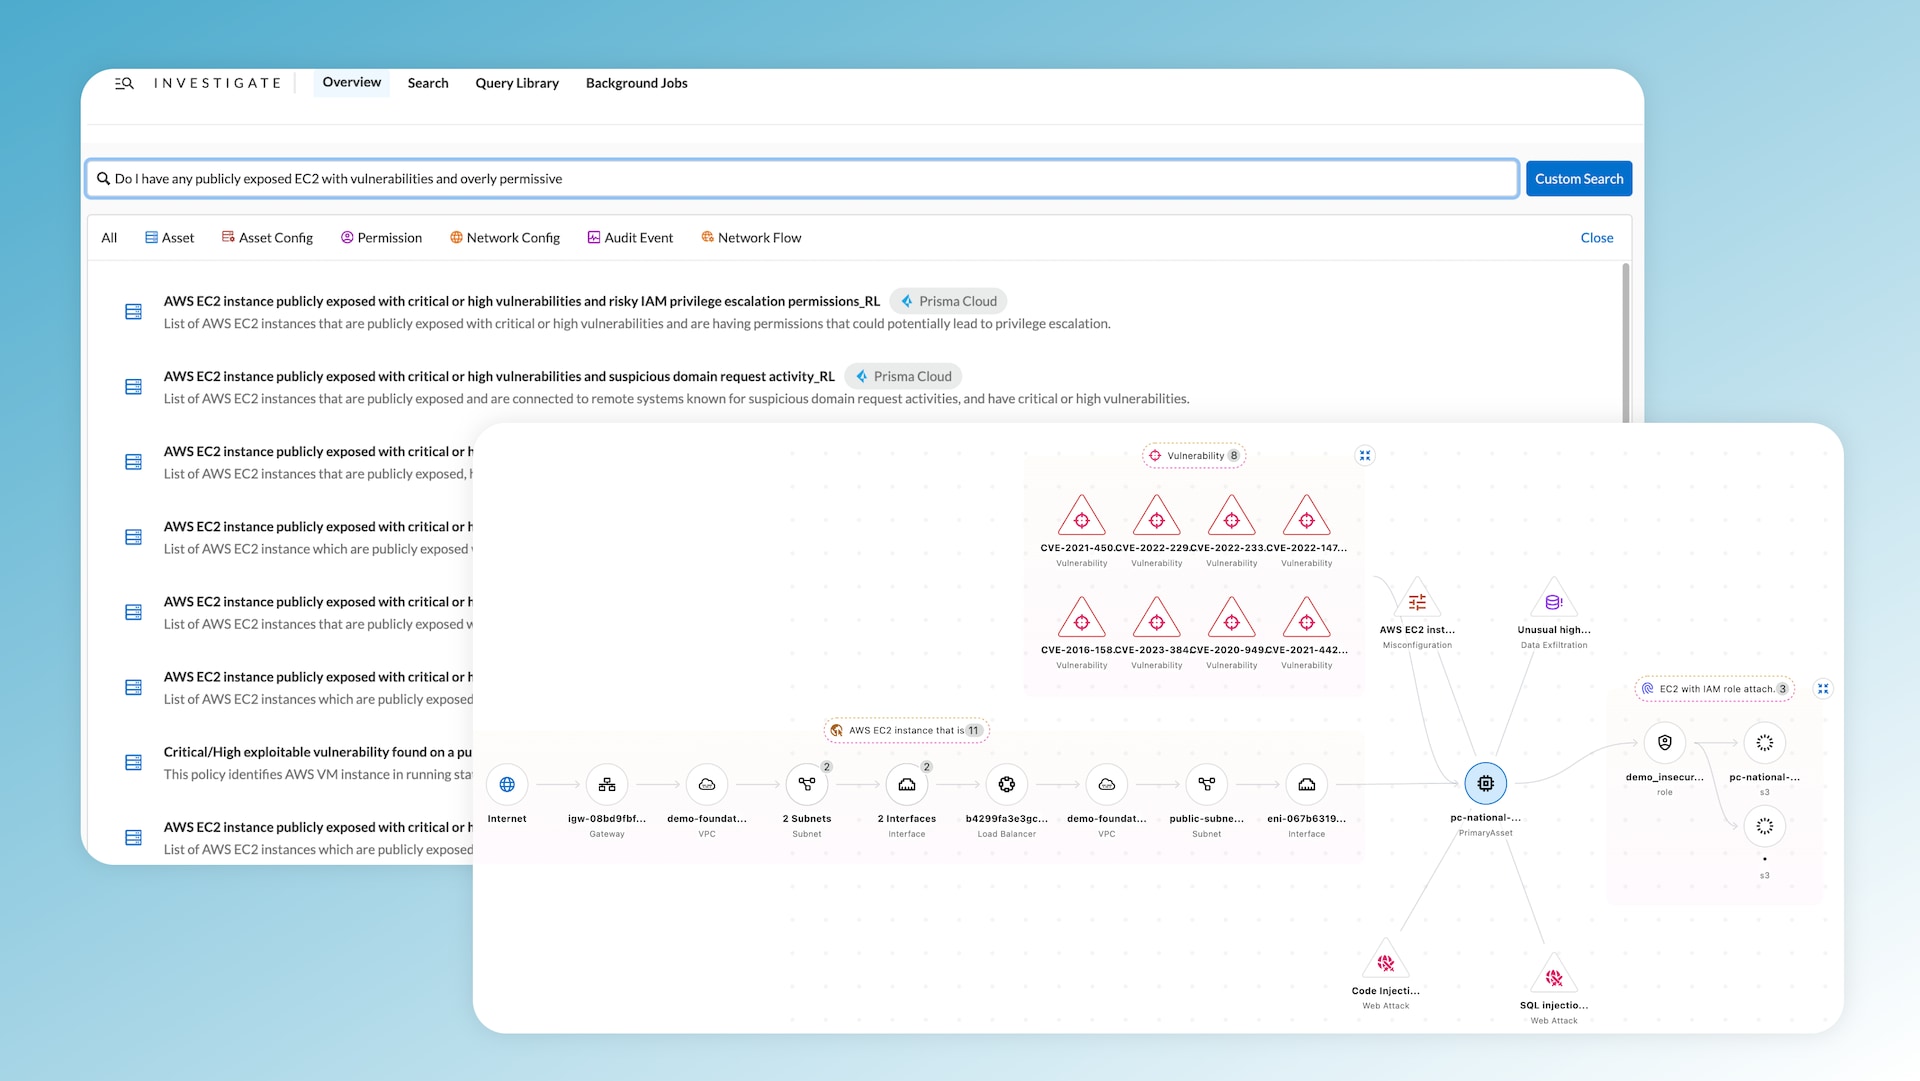Click the Network Flow tab filter icon

pos(707,237)
